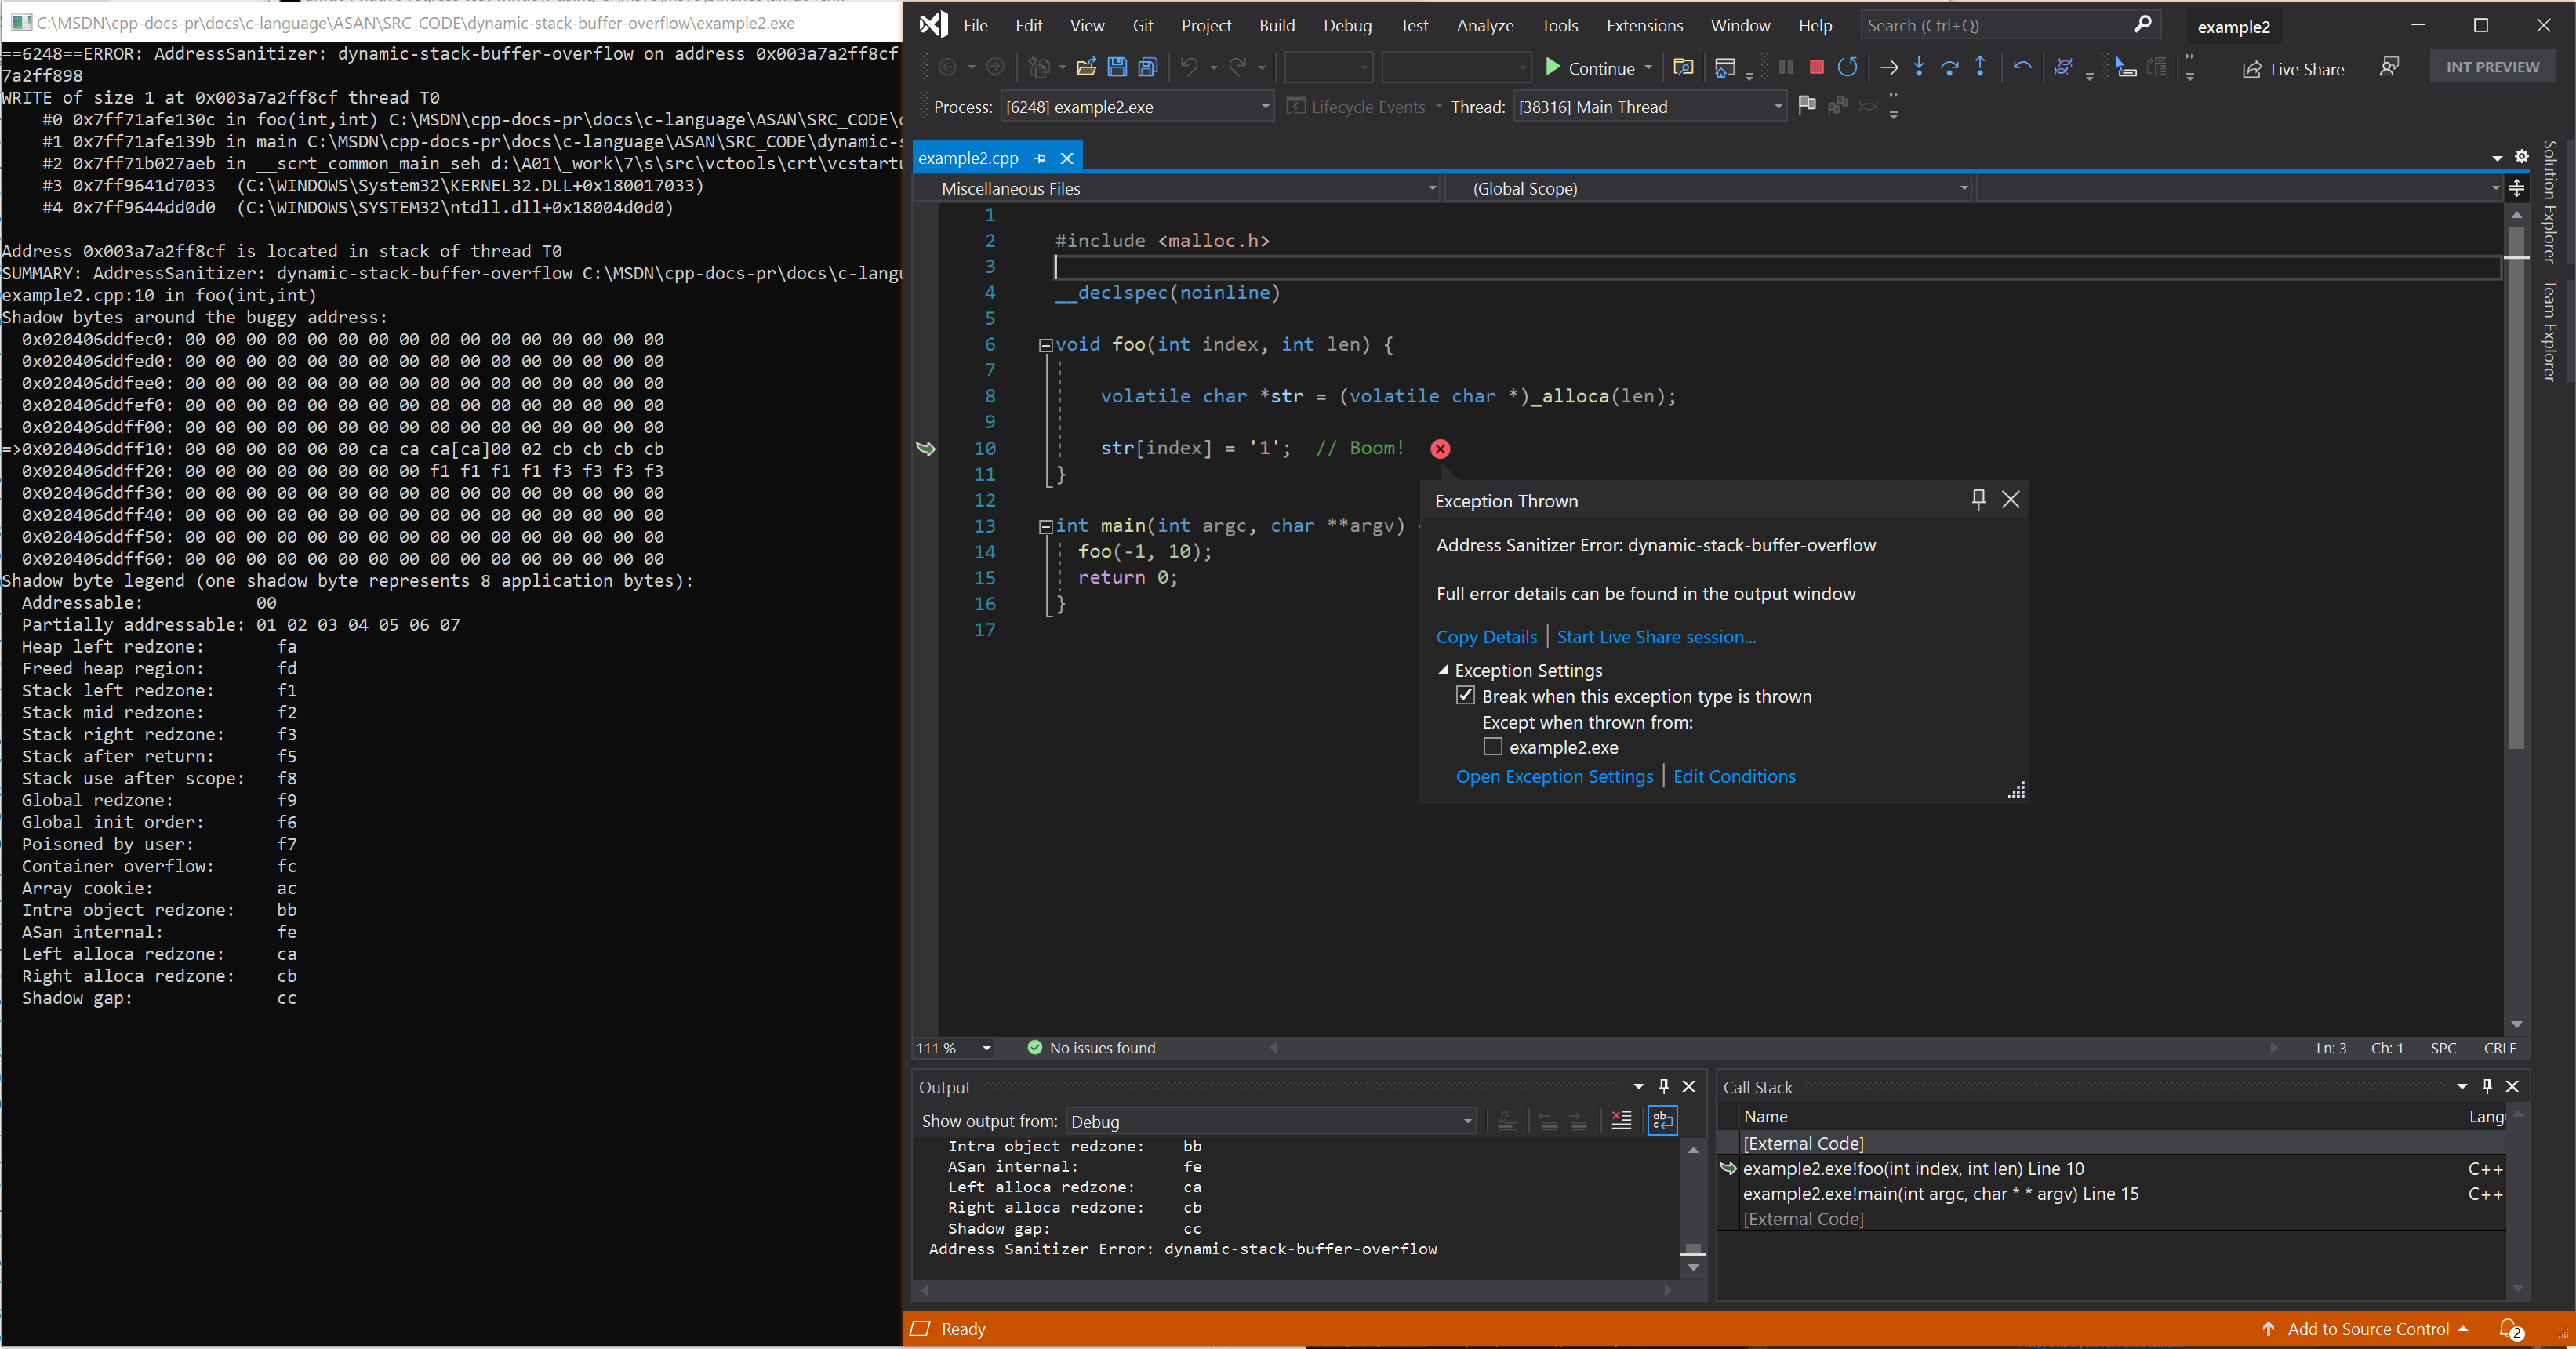Drag the Output panel scrollbar

click(1690, 1242)
